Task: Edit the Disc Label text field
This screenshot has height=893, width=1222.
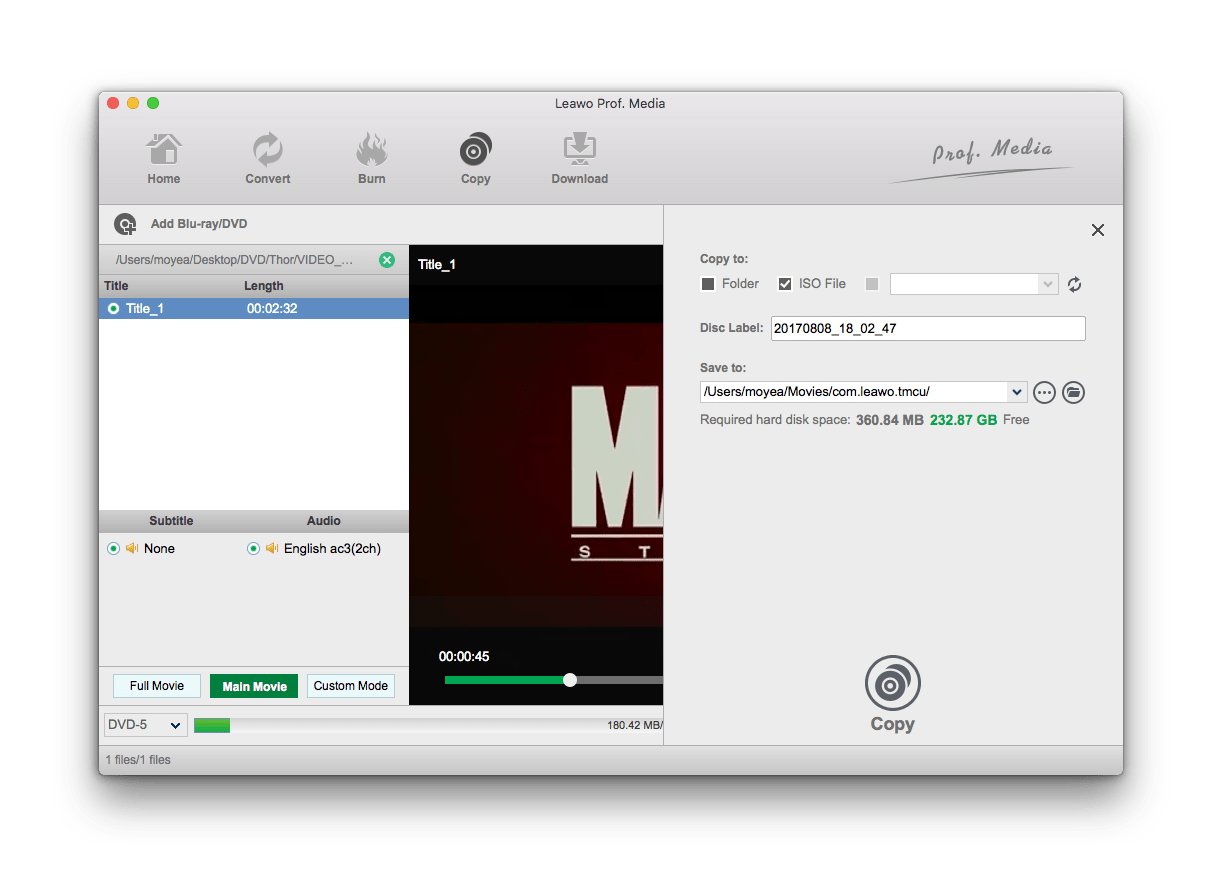Action: pyautogui.click(x=928, y=328)
